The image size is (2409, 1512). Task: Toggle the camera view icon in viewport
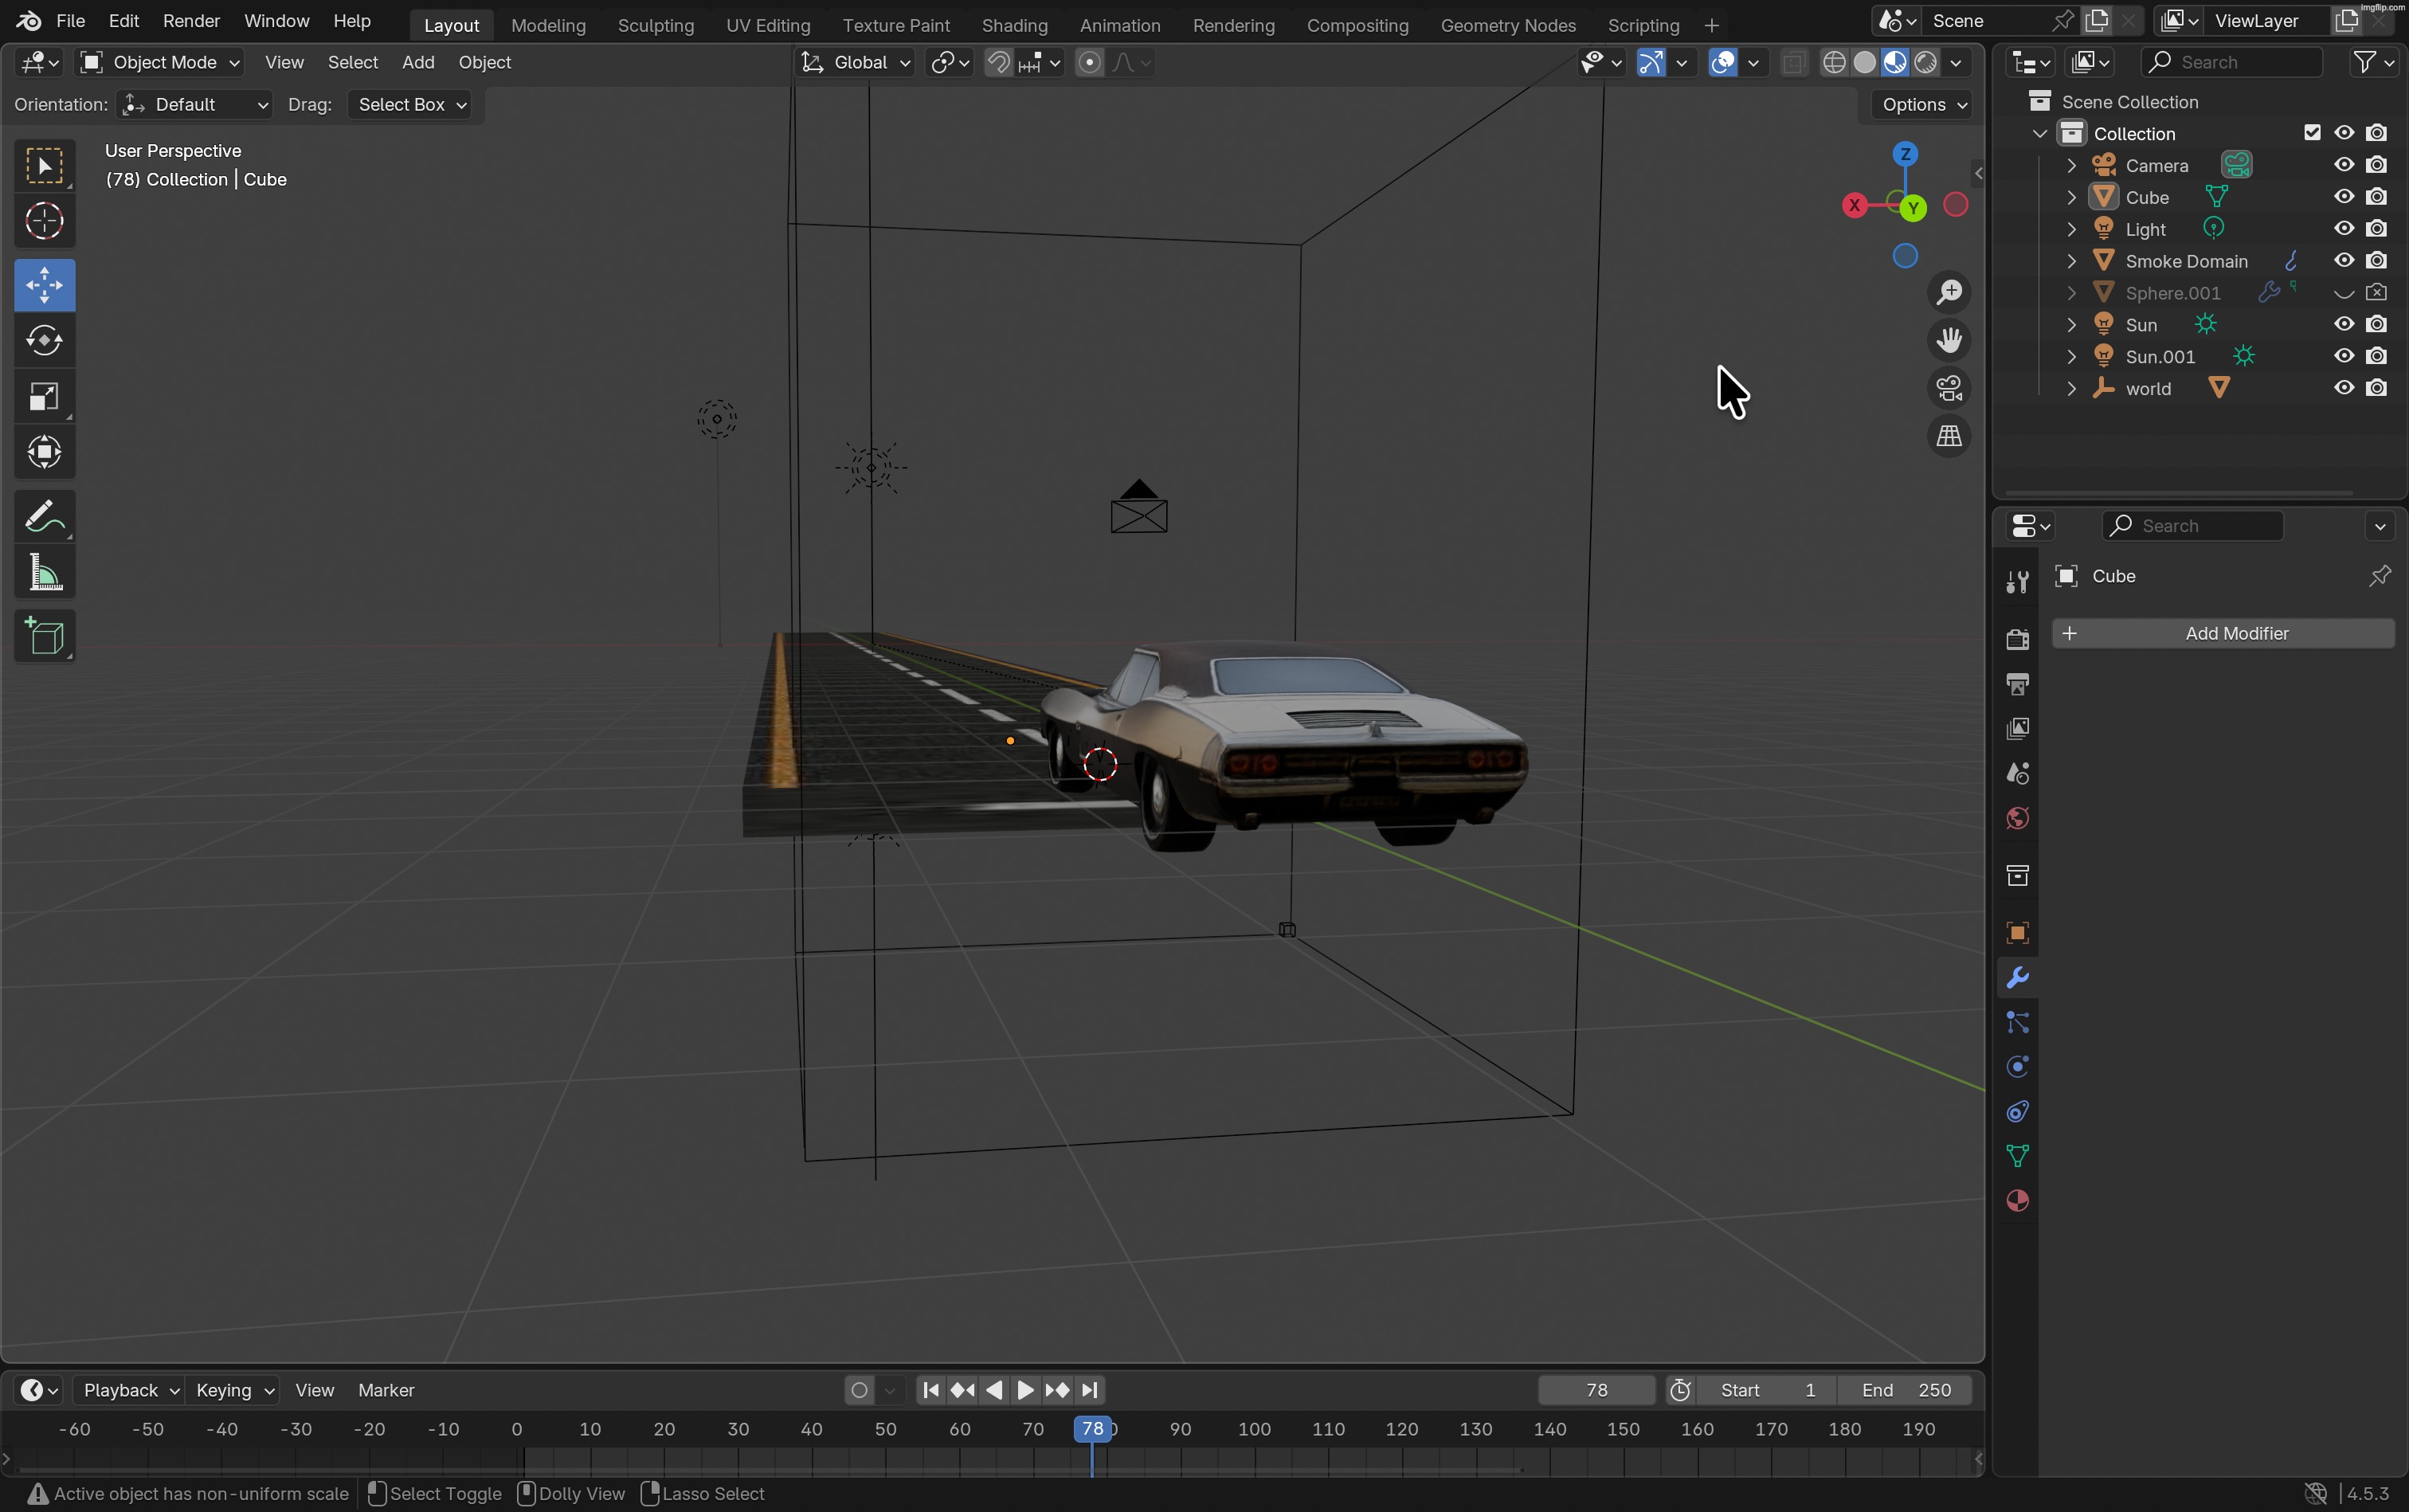1949,387
